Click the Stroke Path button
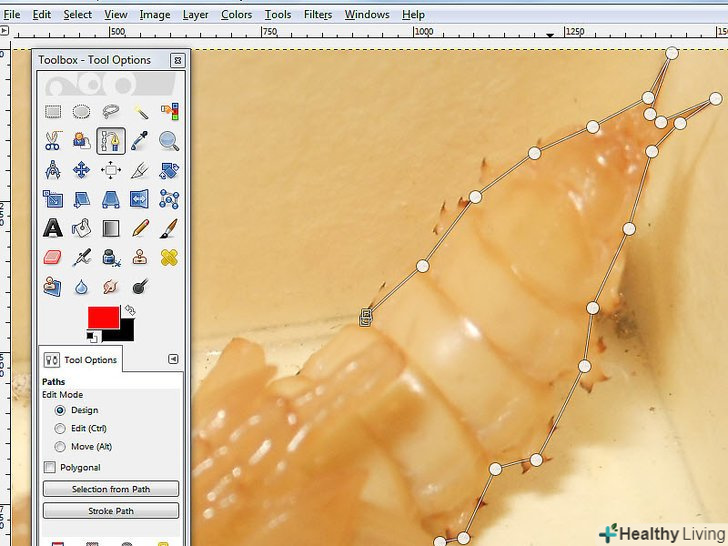Viewport: 728px width, 546px height. click(111, 511)
